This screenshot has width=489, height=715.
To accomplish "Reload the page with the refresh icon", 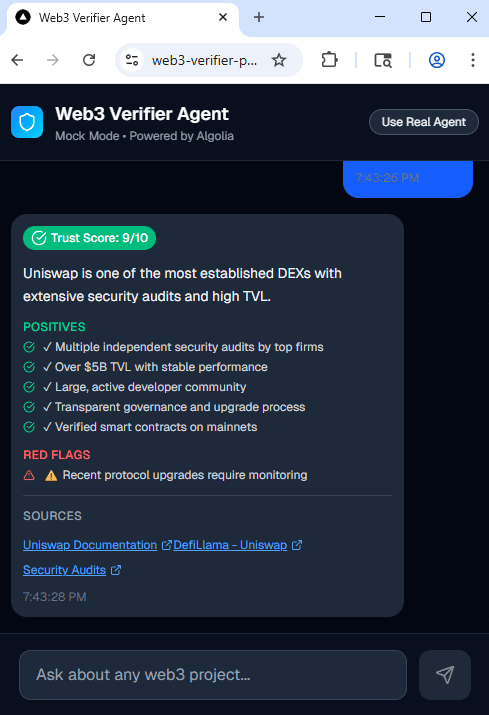I will click(89, 60).
